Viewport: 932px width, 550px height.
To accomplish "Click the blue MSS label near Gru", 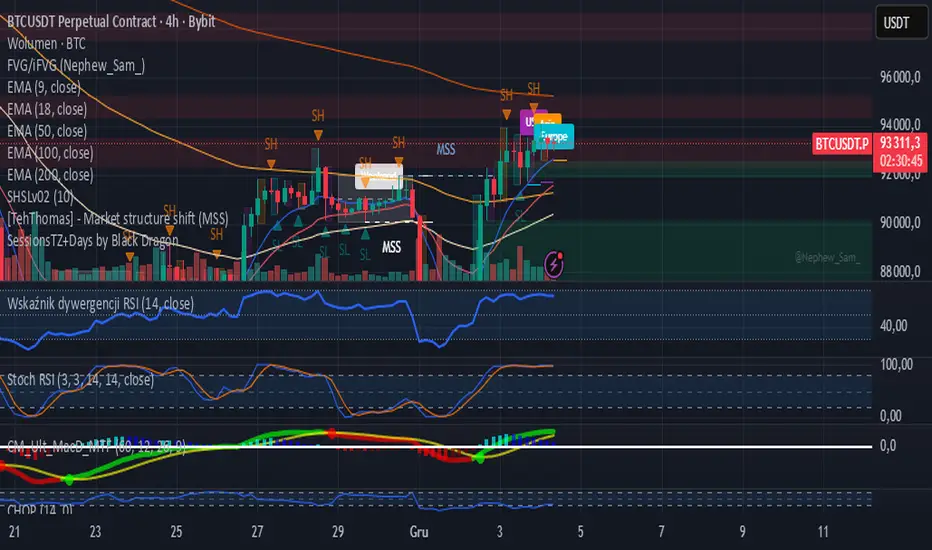I will [446, 149].
